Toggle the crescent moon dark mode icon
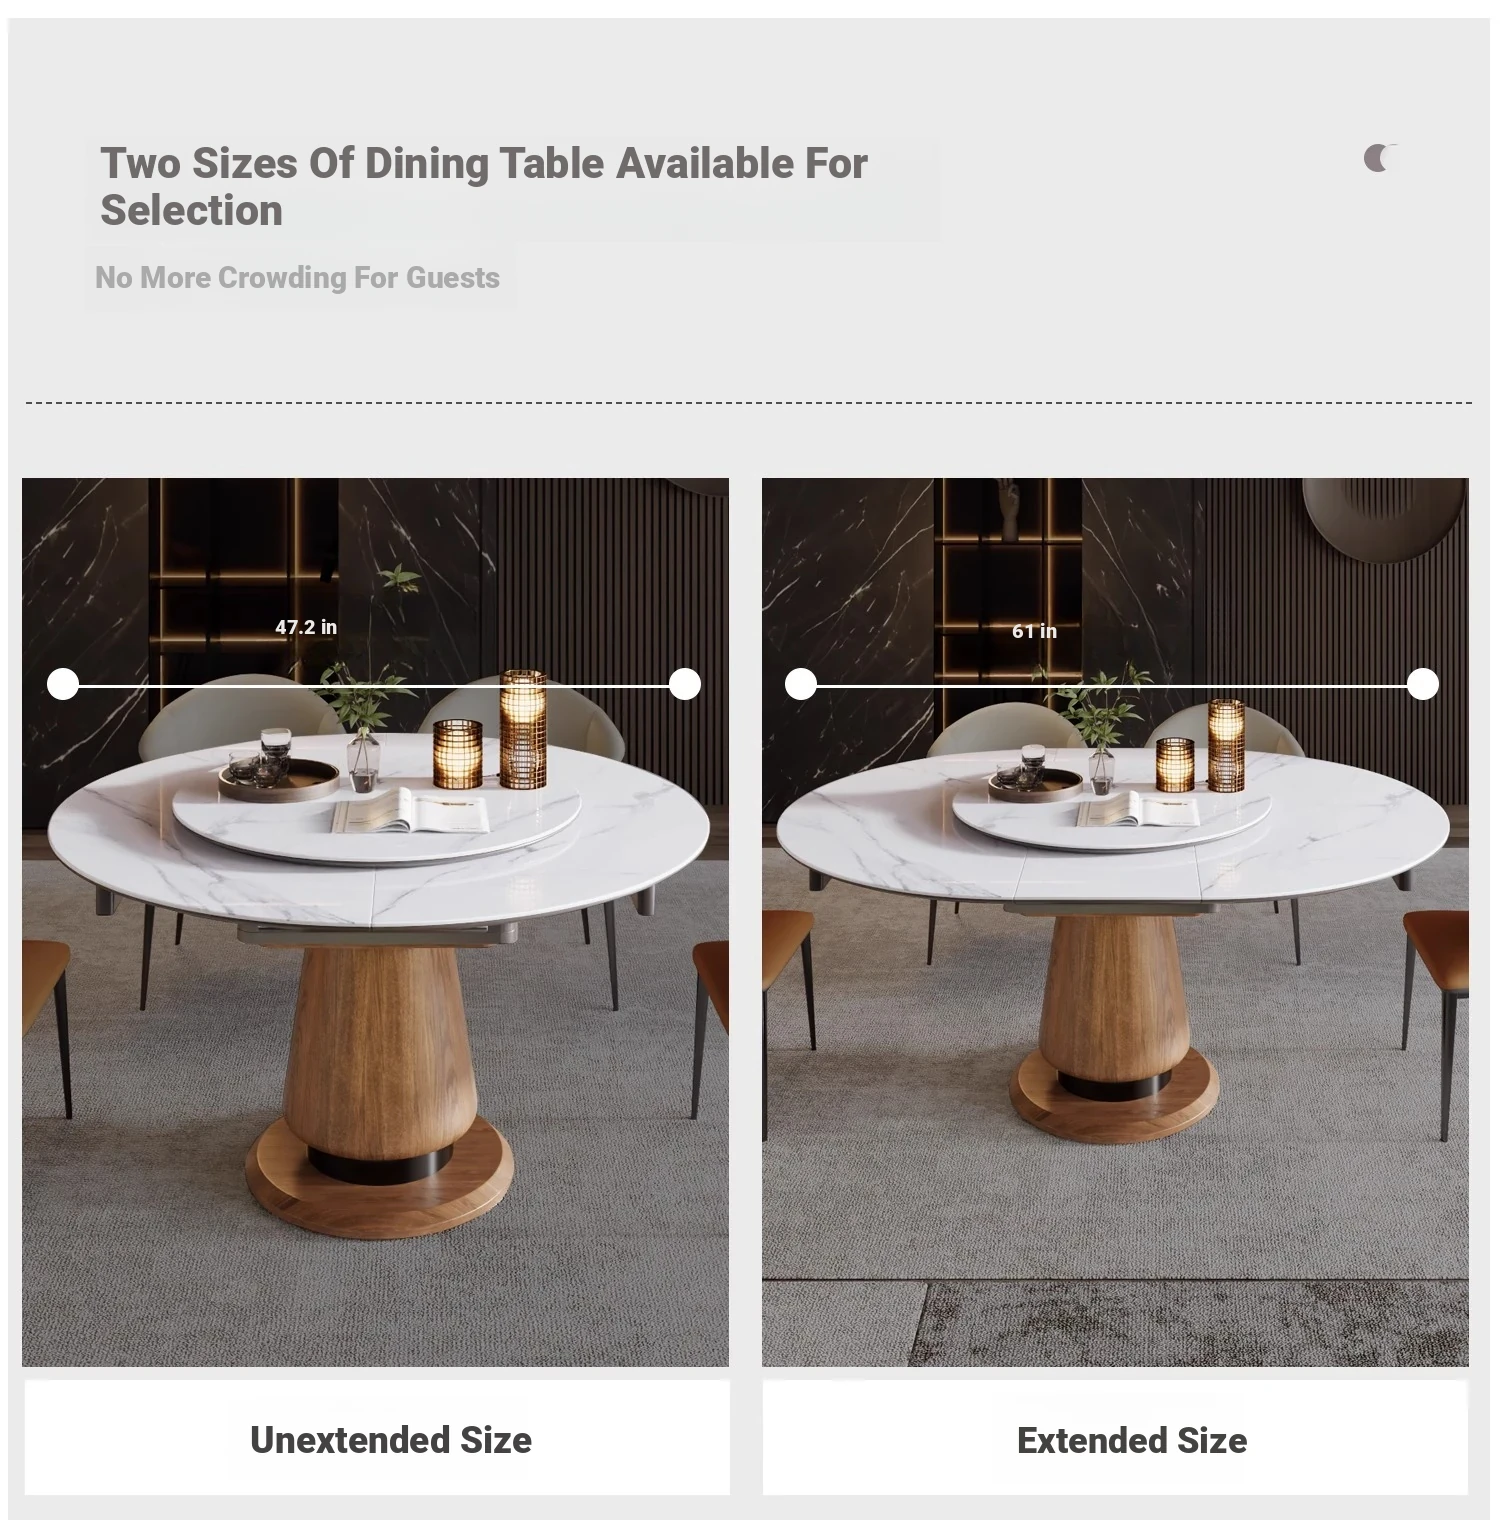Viewport: 1500px width, 1520px height. tap(1380, 158)
